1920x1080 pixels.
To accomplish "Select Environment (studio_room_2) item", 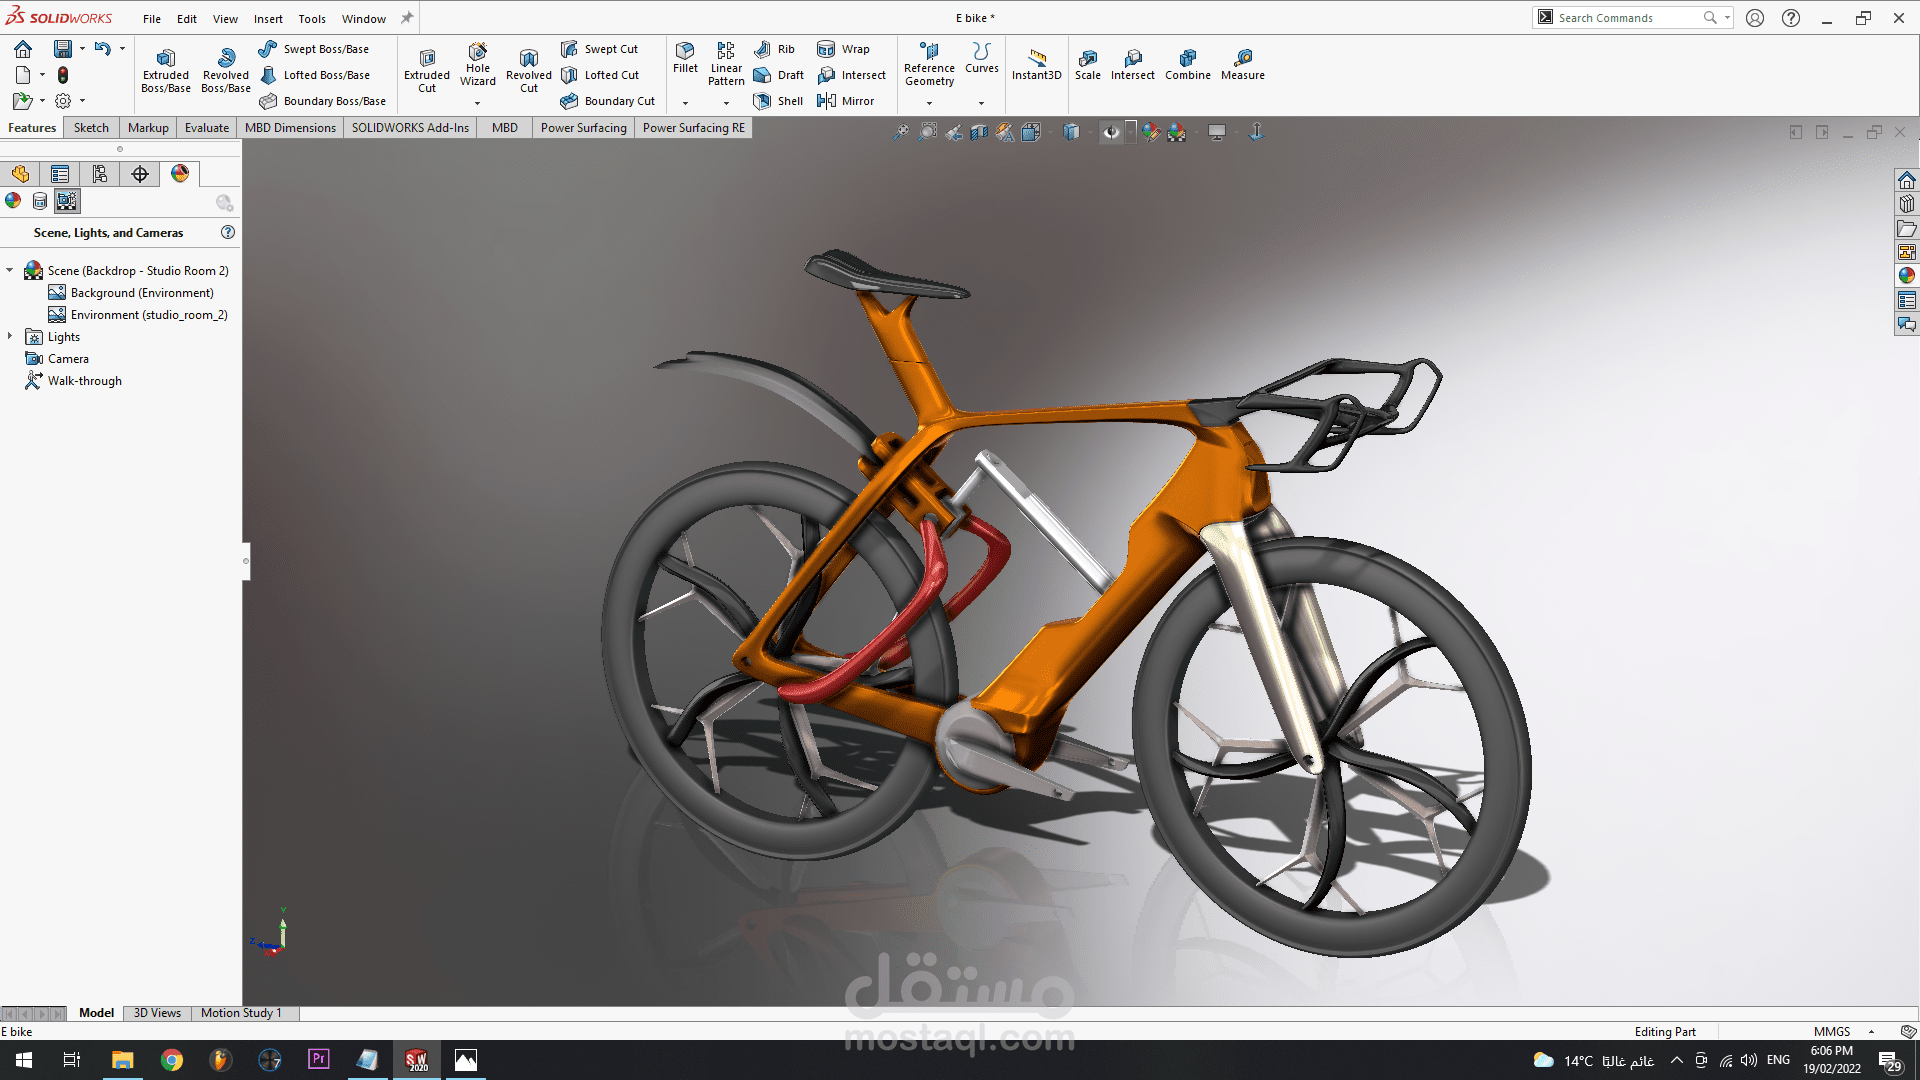I will 148,315.
